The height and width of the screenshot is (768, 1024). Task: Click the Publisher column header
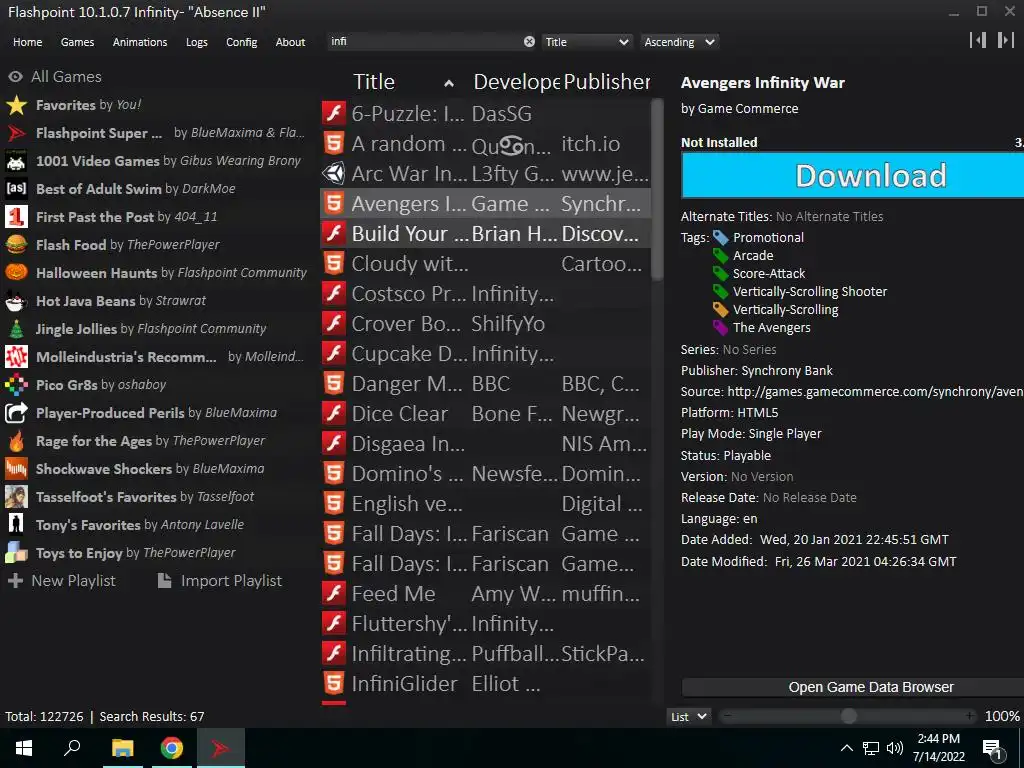607,82
